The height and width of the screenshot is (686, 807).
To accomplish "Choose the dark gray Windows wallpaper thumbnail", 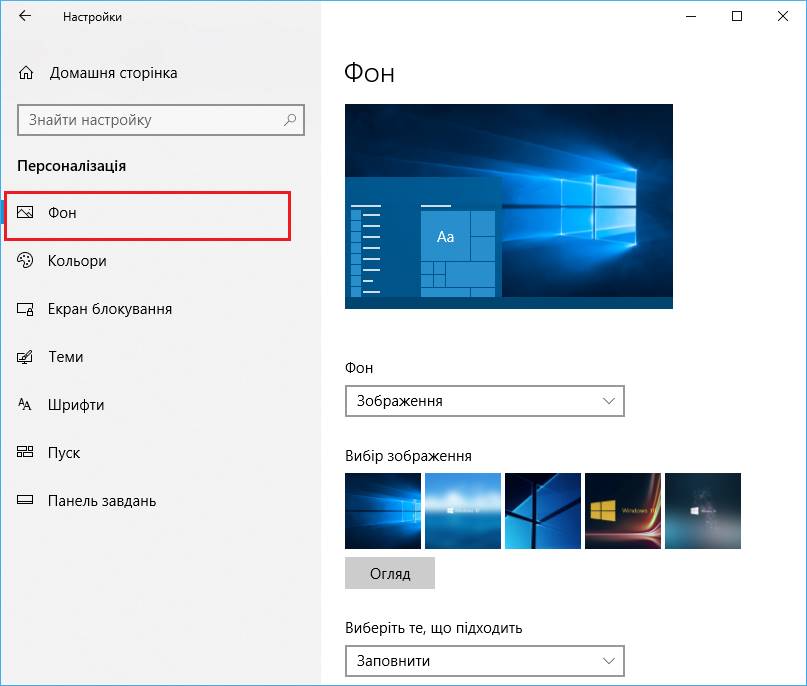I will (703, 511).
